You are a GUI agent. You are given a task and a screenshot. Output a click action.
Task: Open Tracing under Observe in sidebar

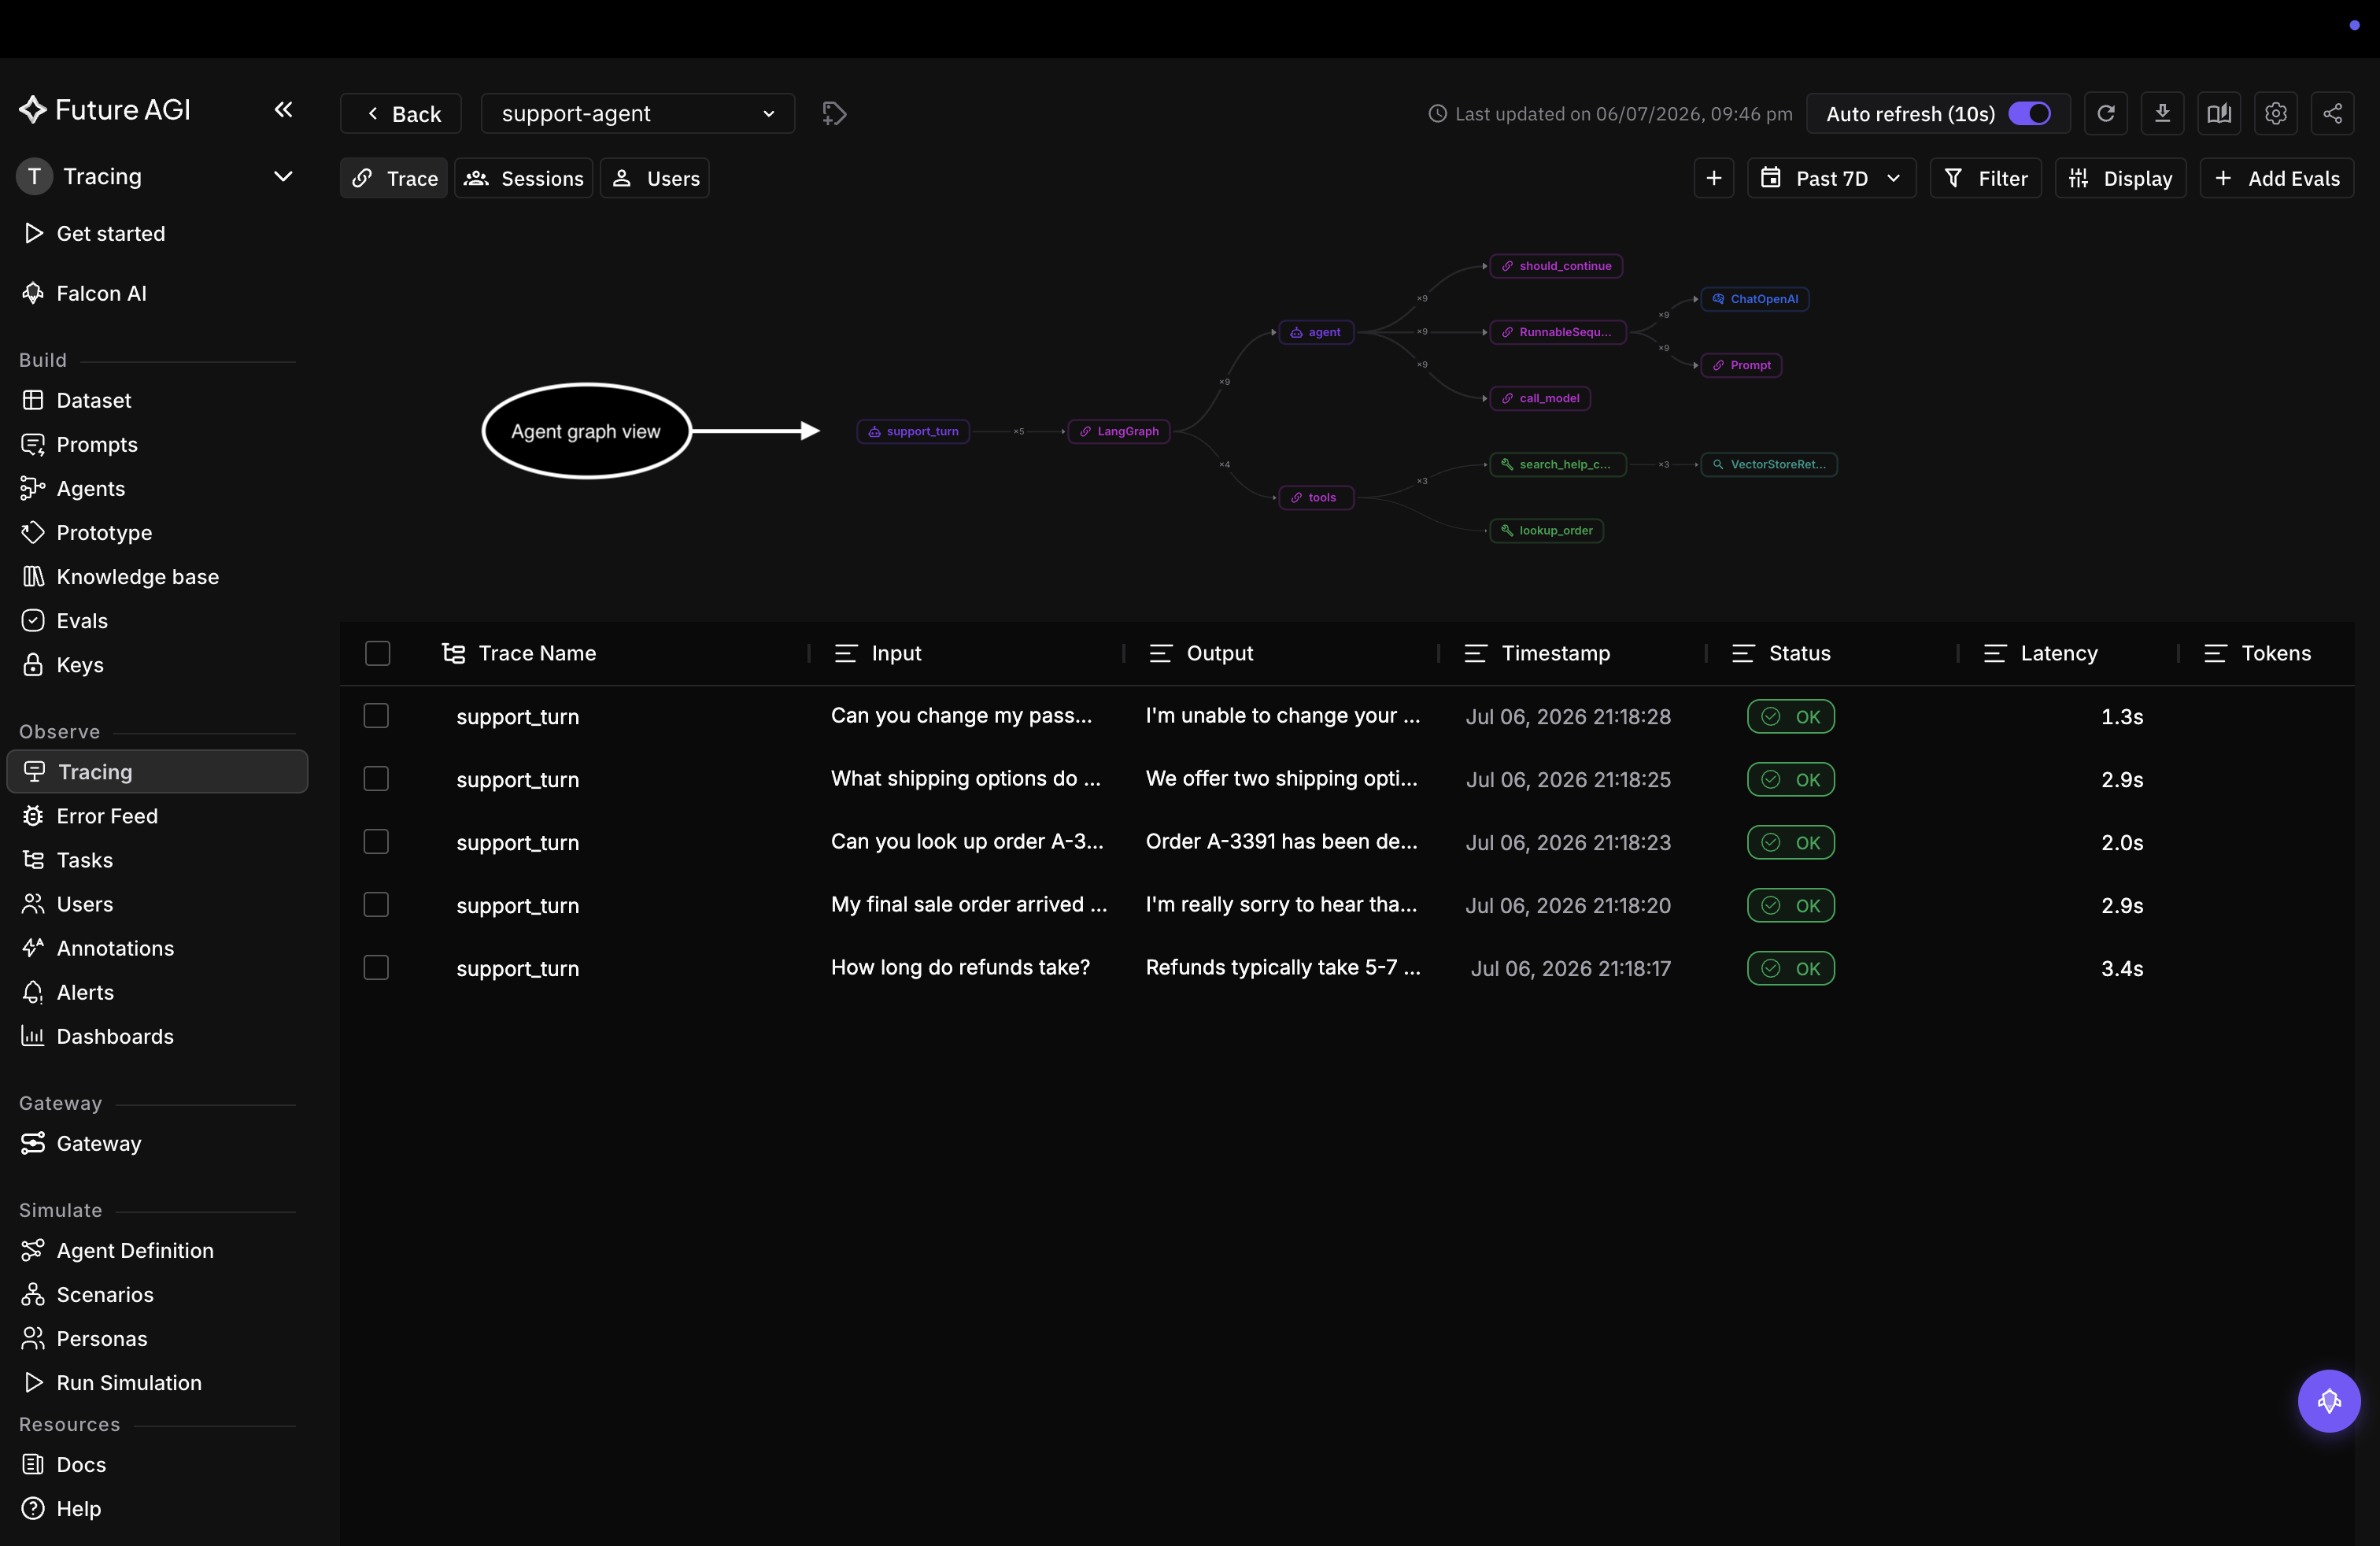(x=157, y=772)
